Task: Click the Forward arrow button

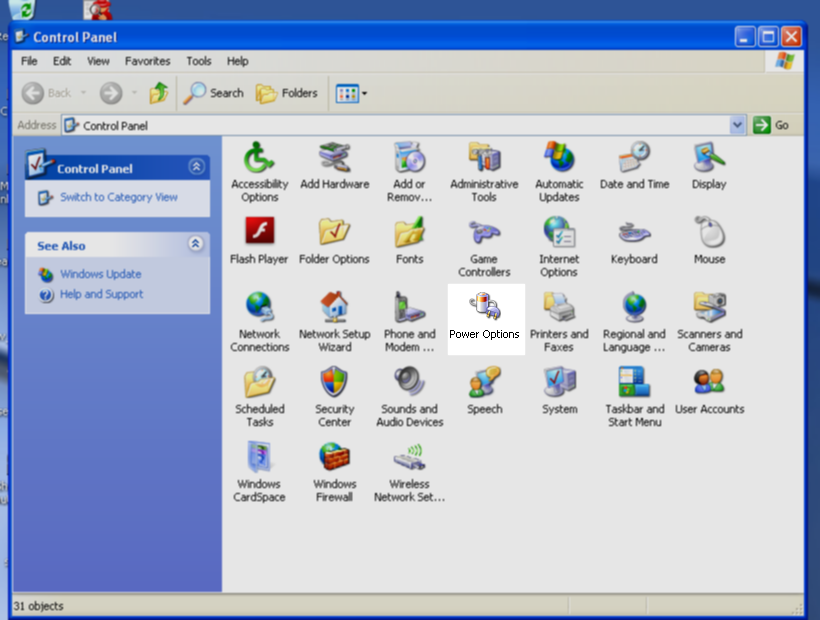Action: (x=111, y=93)
